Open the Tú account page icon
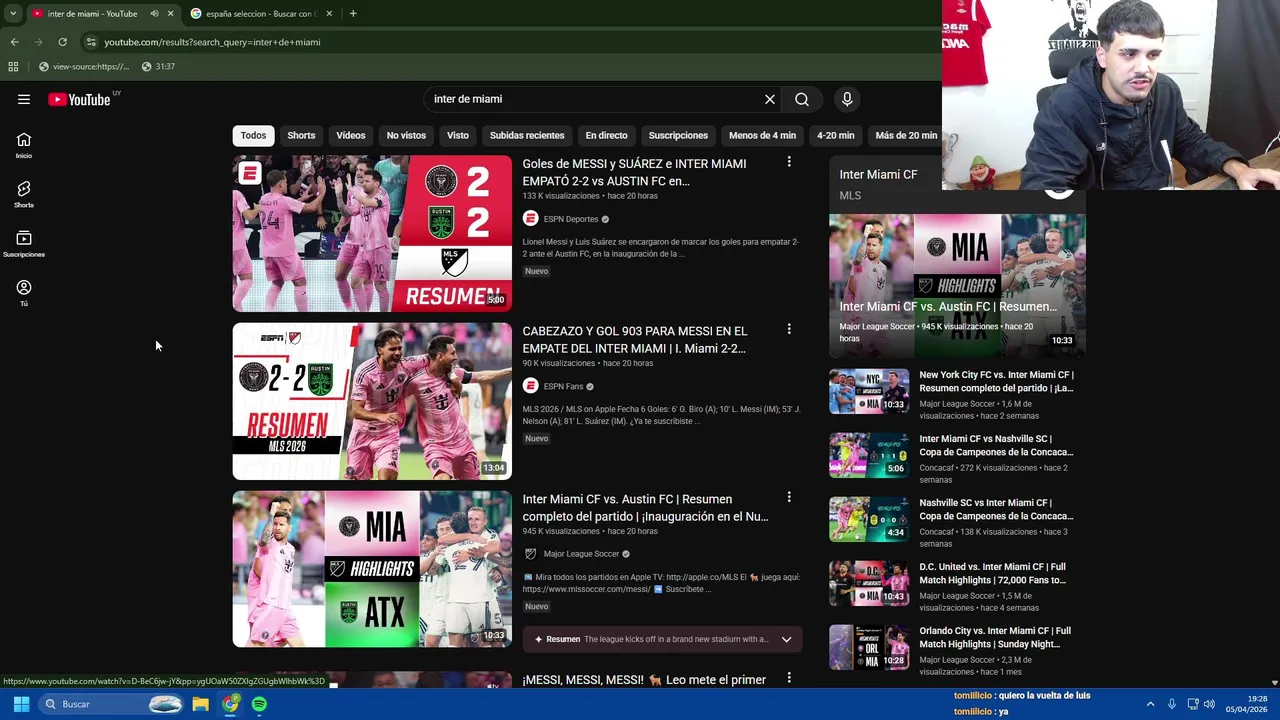 24,293
